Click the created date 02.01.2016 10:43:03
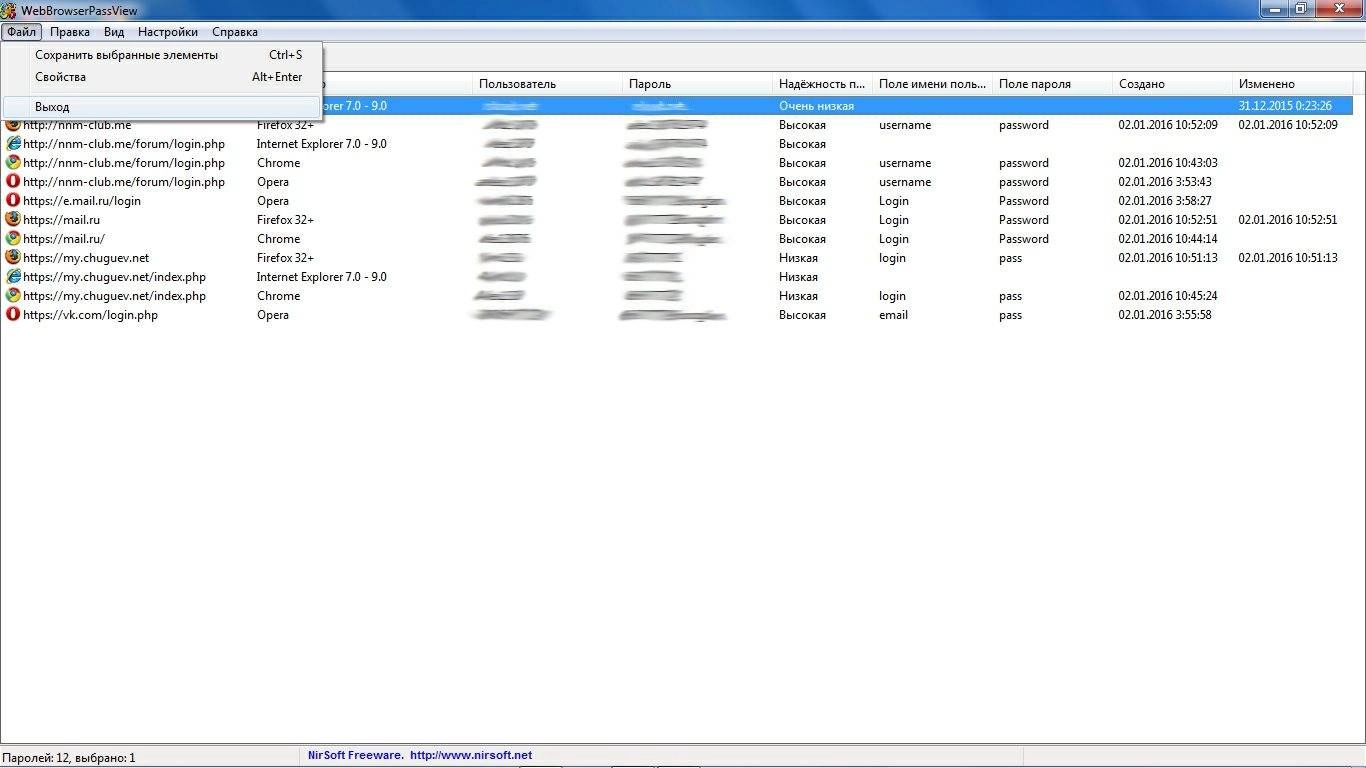 tap(1167, 163)
